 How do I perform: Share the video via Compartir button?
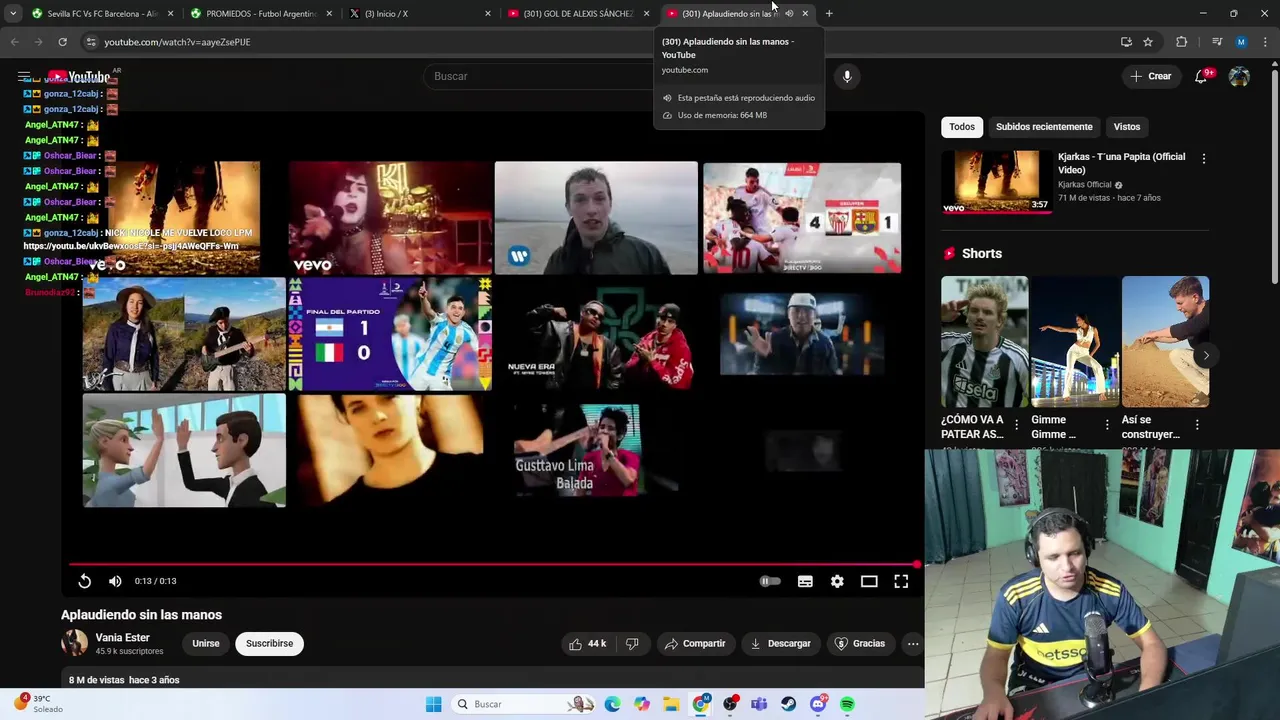tap(696, 643)
